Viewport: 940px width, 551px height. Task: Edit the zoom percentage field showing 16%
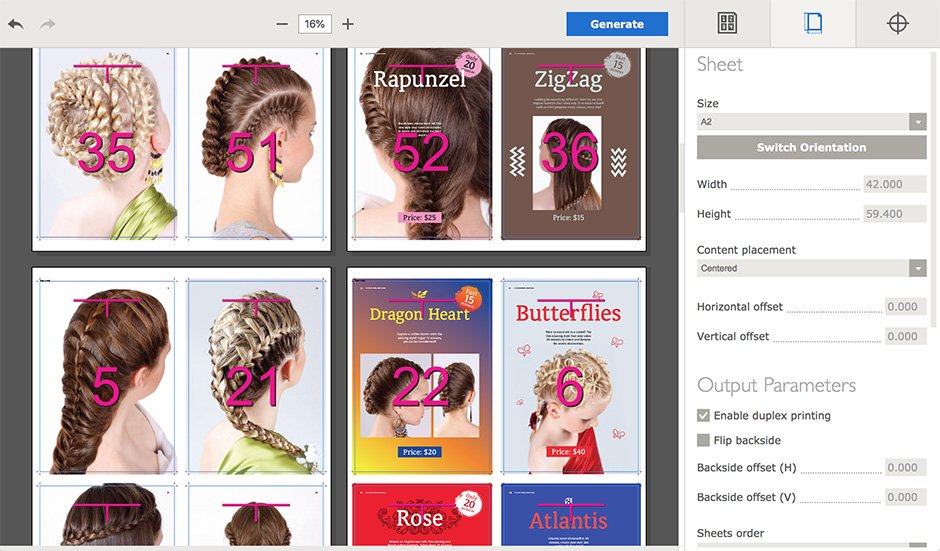point(315,24)
